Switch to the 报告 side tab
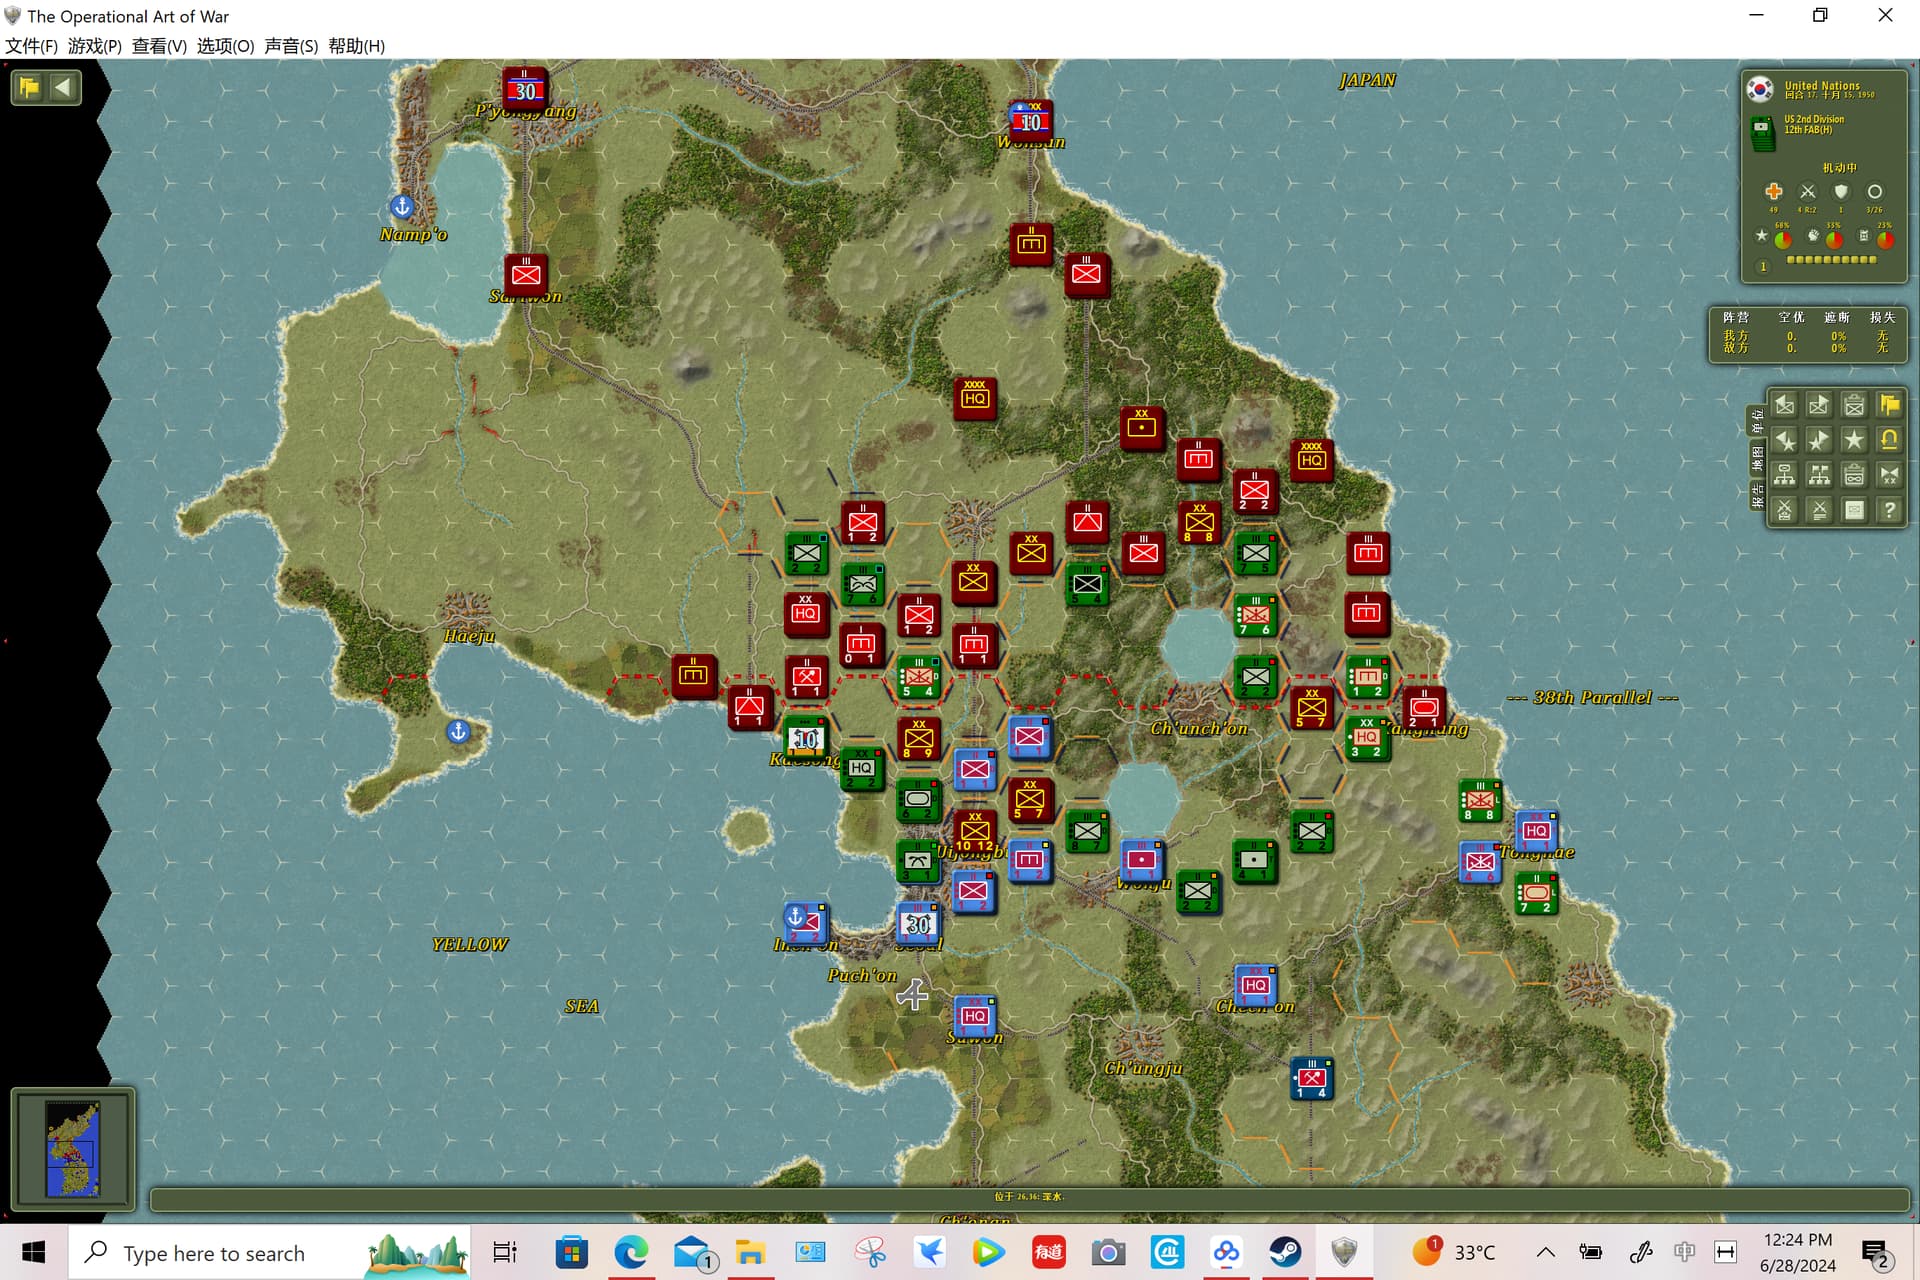 coord(1757,495)
